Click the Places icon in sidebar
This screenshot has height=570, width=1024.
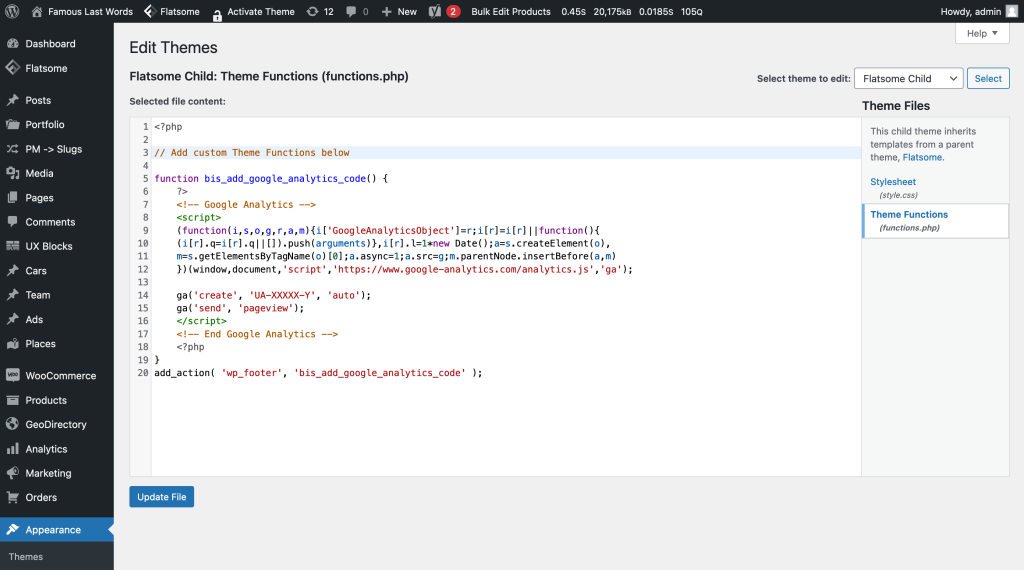(12, 343)
